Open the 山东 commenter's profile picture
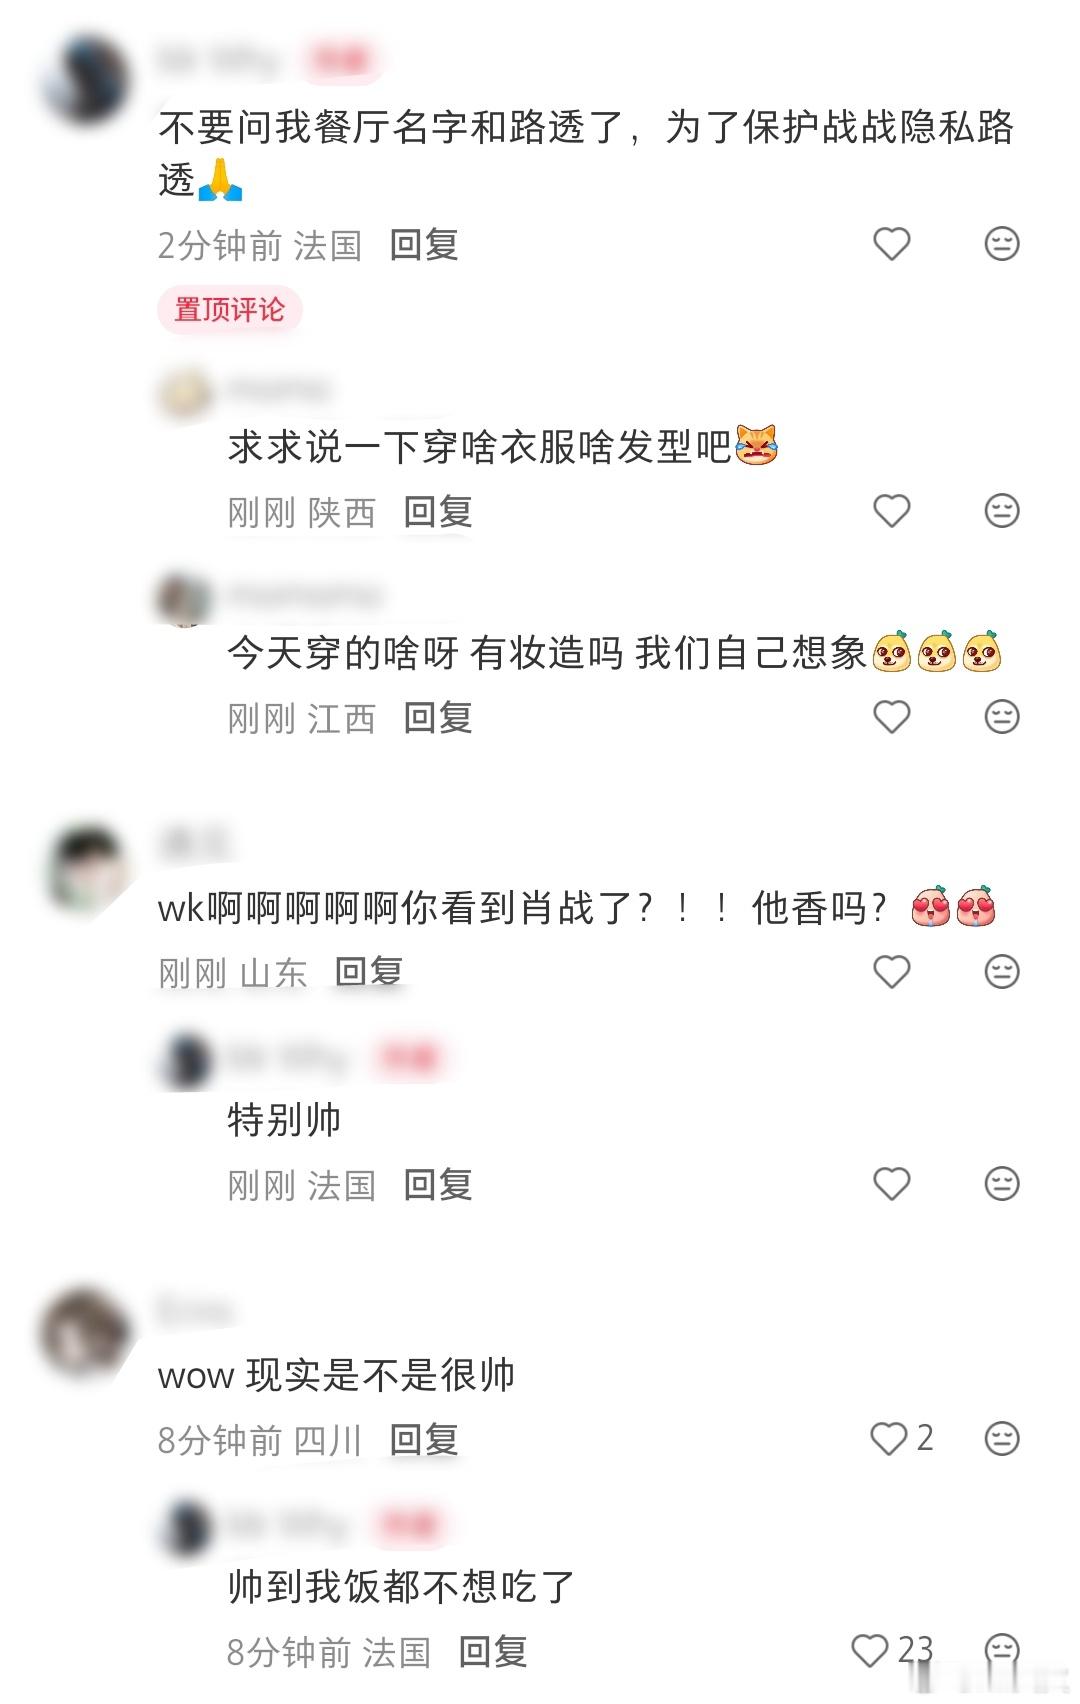 pos(87,868)
